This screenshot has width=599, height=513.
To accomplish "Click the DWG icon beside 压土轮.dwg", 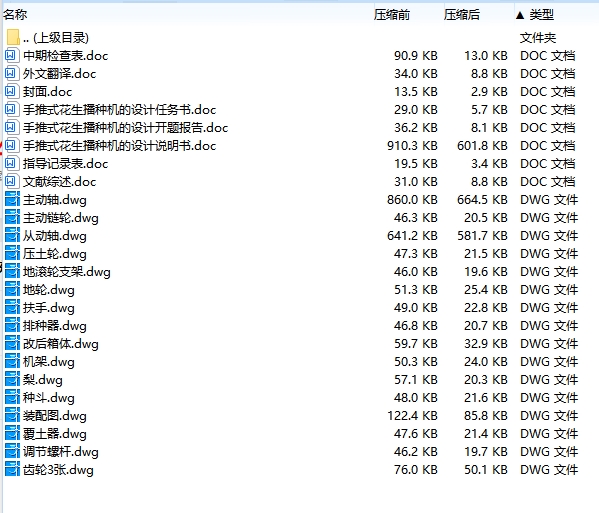I will pos(12,253).
